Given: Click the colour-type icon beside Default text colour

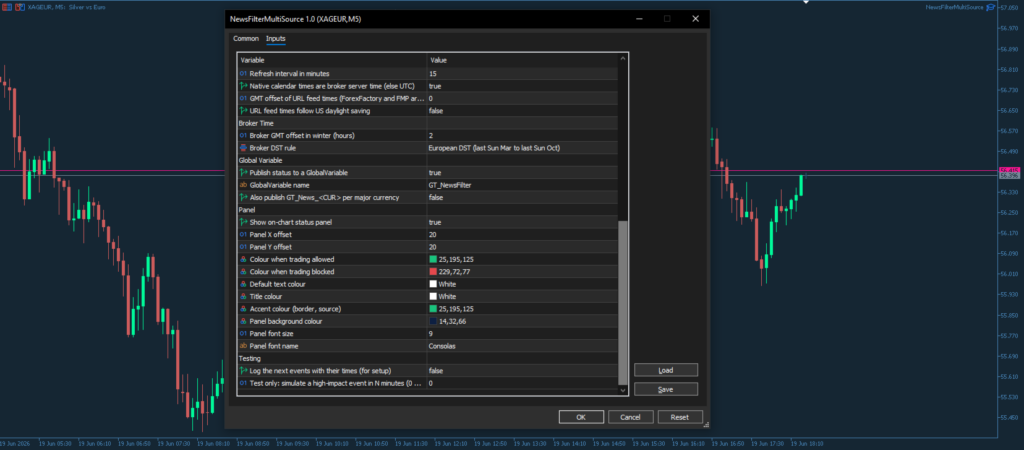Looking at the screenshot, I should tap(243, 284).
